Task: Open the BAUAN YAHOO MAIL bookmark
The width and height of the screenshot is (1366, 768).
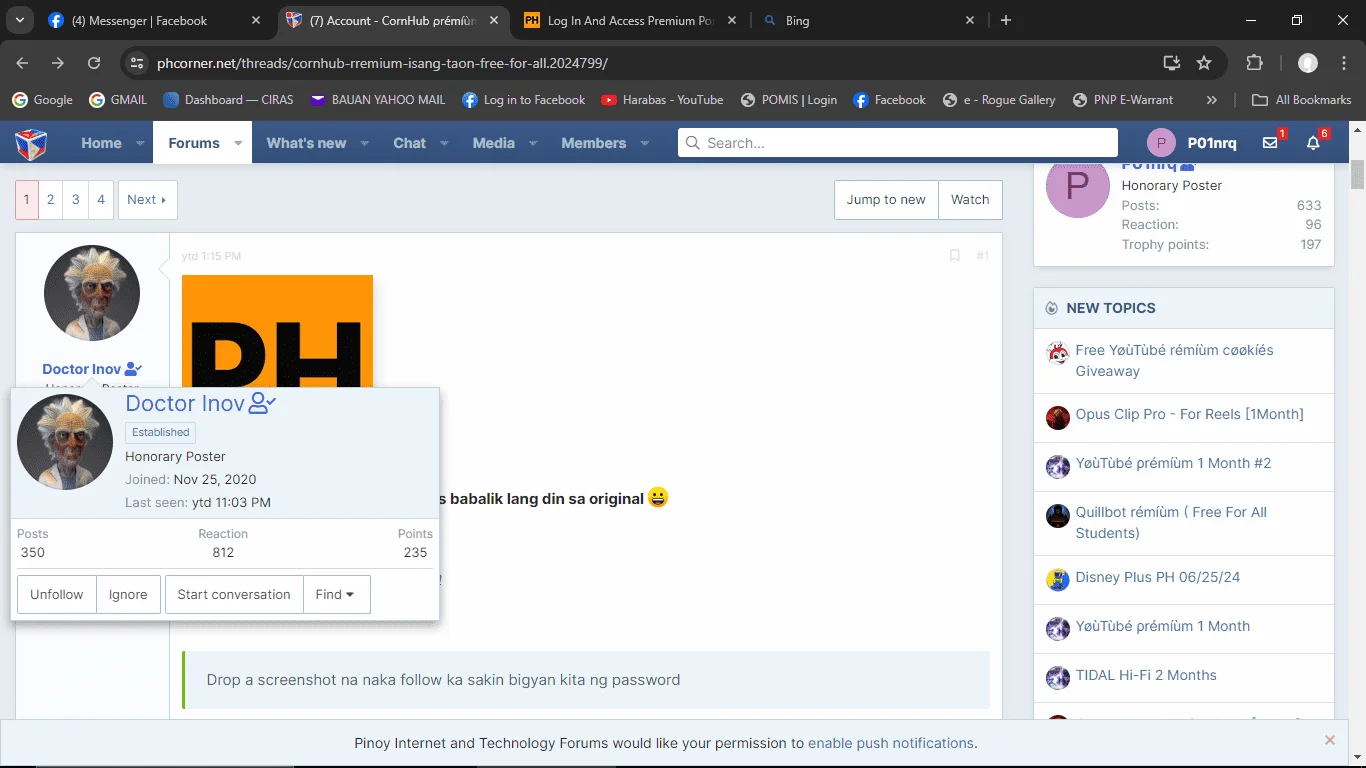Action: tap(377, 100)
